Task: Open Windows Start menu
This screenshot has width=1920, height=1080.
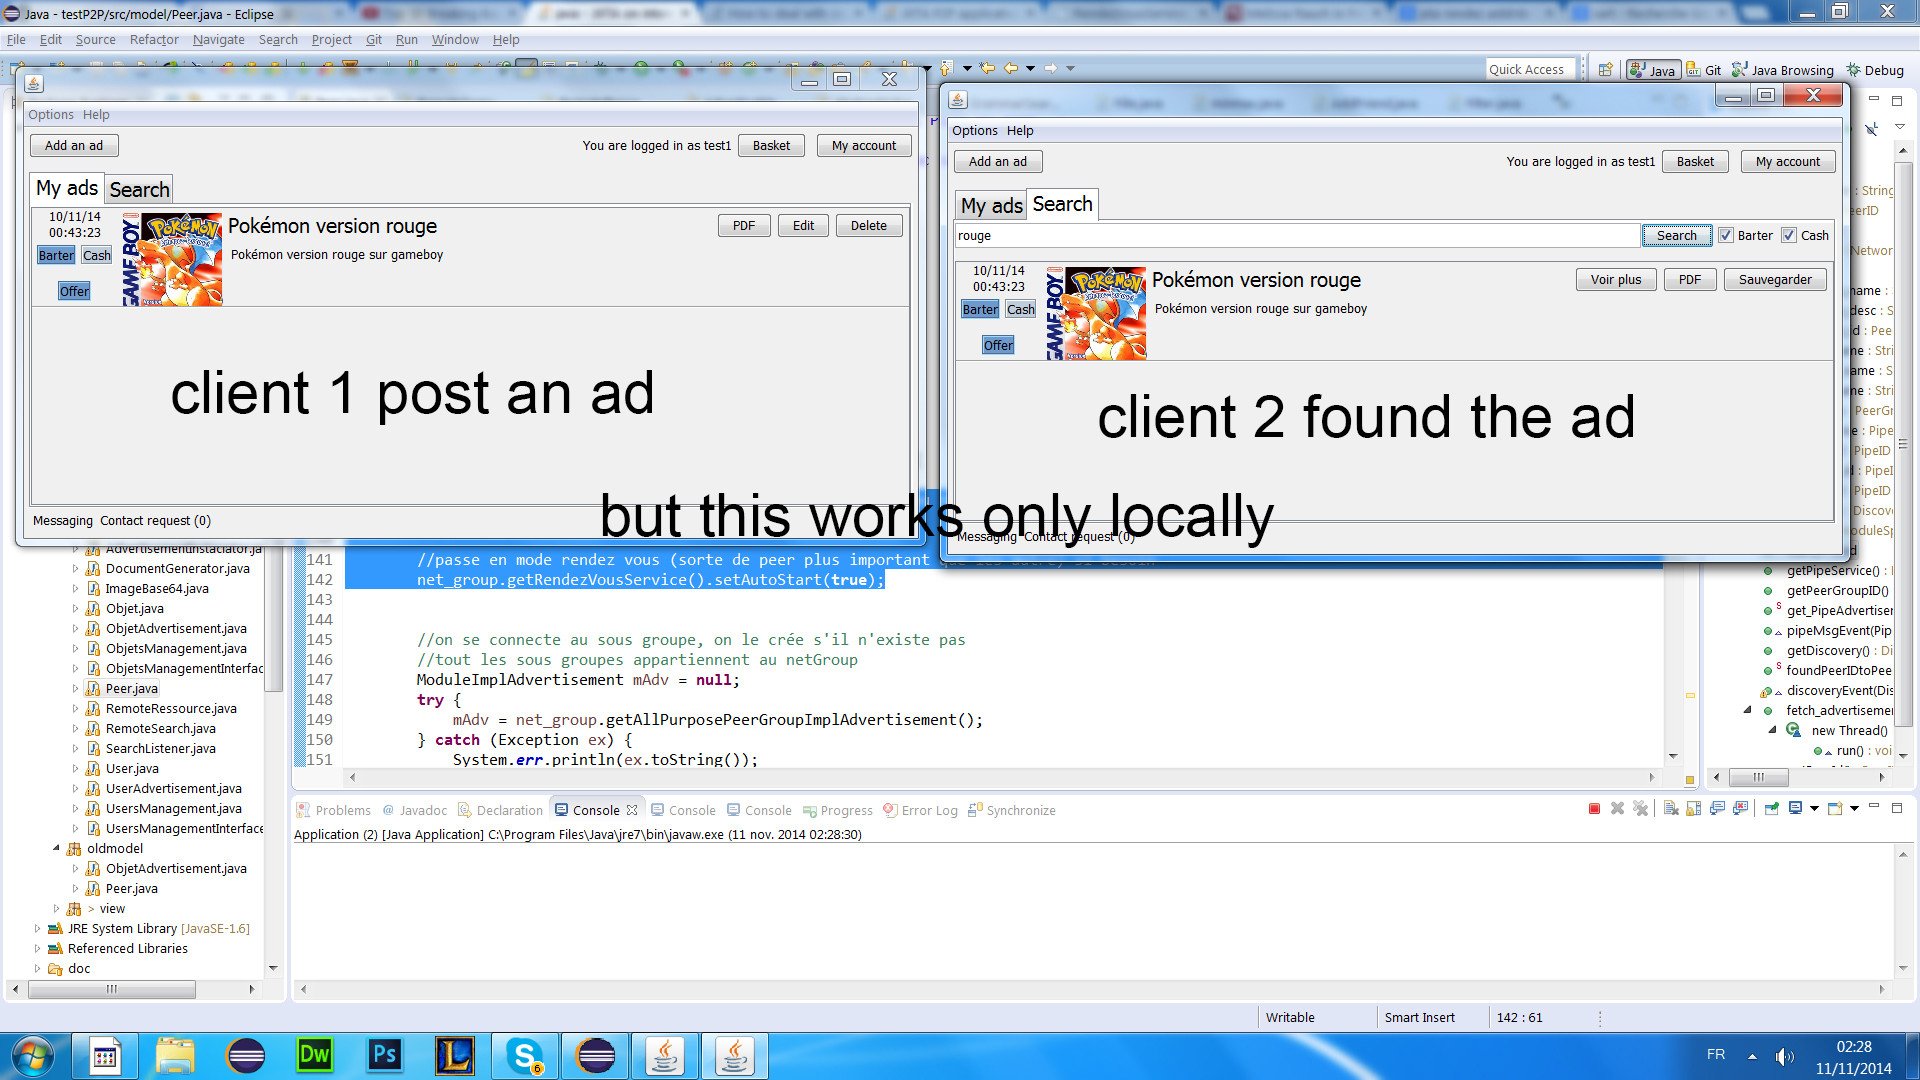Action: (31, 1056)
